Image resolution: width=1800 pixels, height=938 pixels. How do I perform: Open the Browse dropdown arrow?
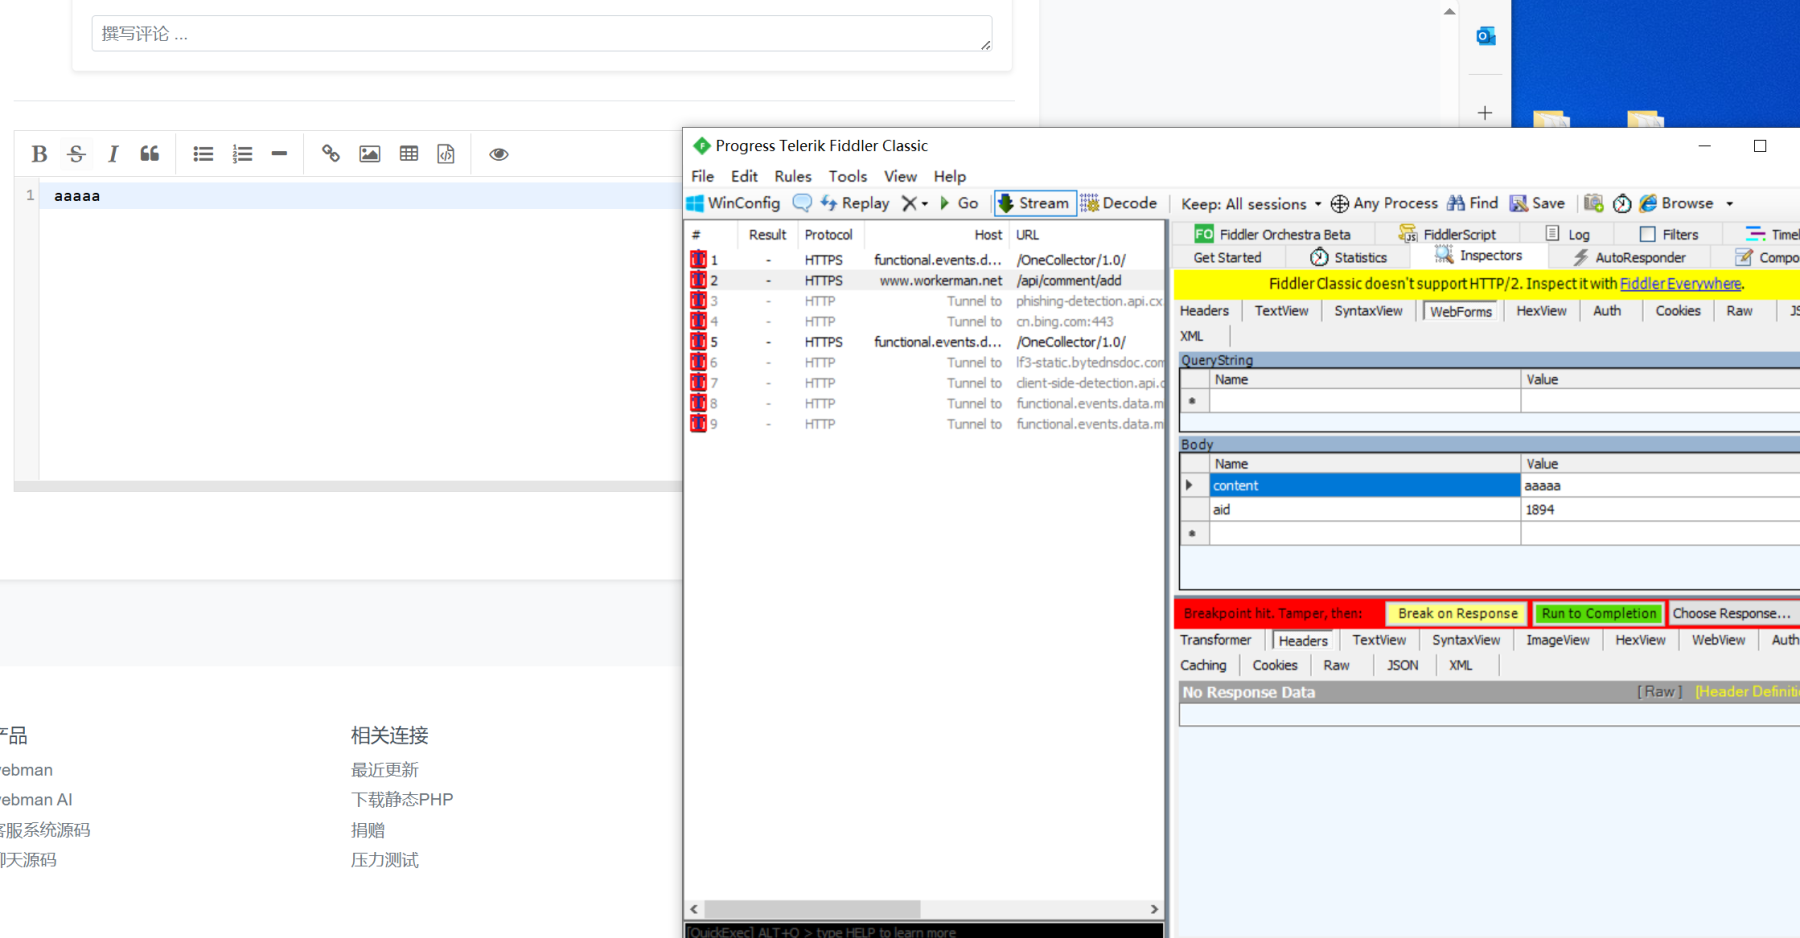[x=1729, y=204]
